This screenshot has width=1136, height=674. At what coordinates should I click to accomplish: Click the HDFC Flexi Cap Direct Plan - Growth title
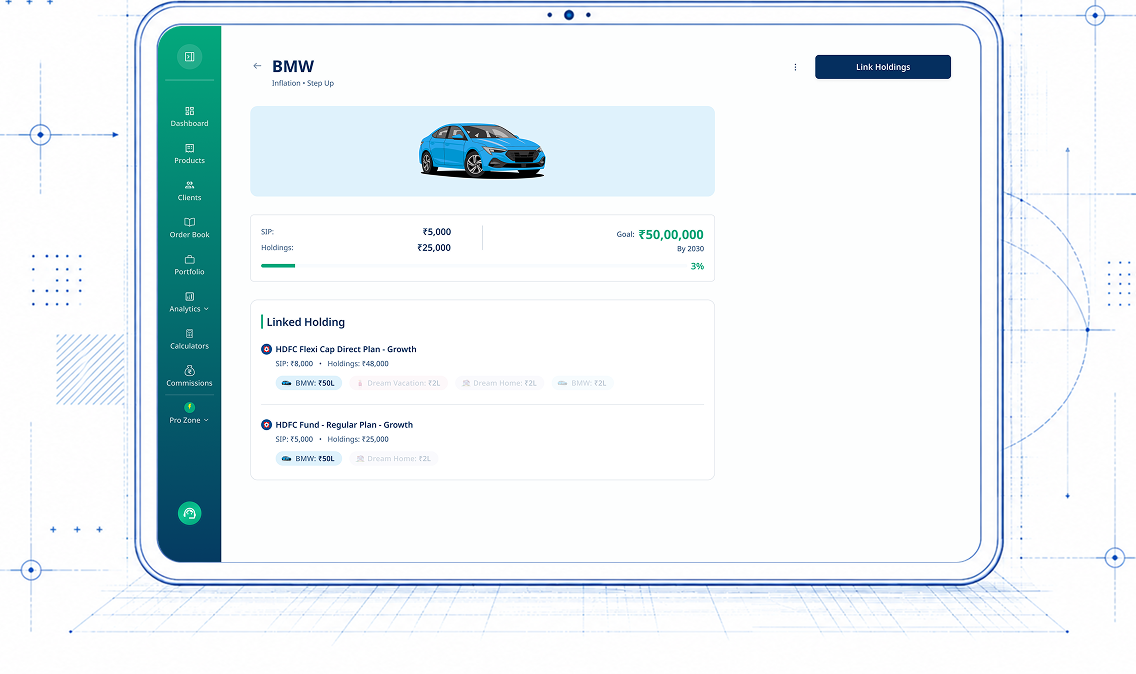point(346,349)
